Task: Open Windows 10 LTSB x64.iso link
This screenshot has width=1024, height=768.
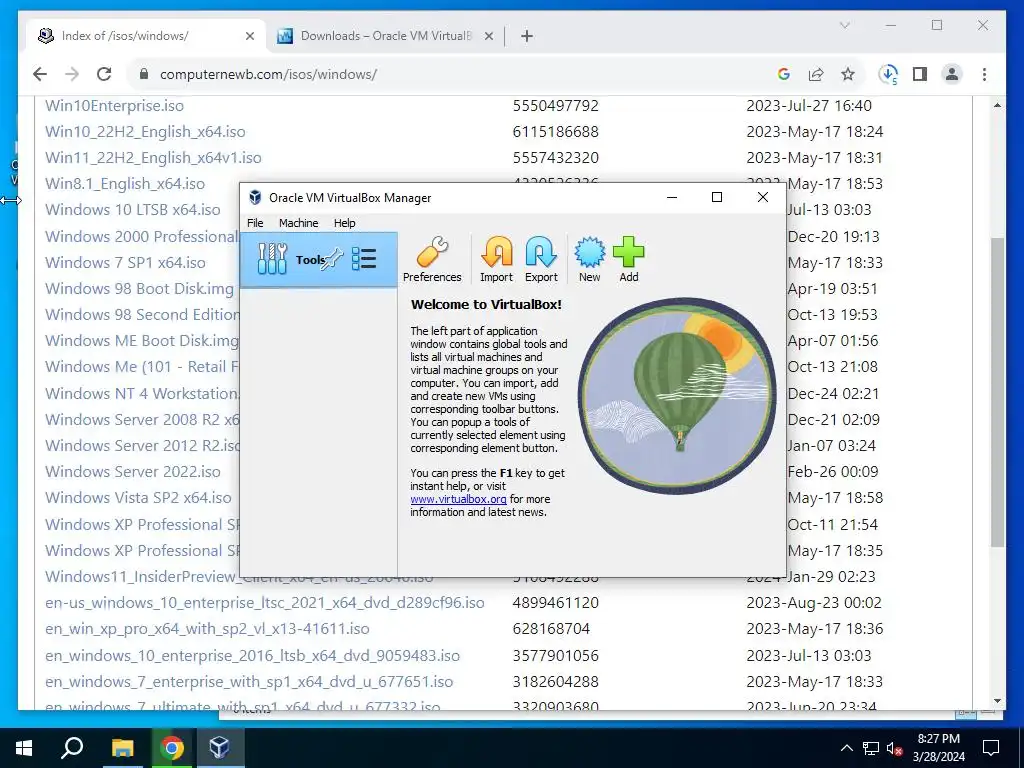Action: click(133, 210)
